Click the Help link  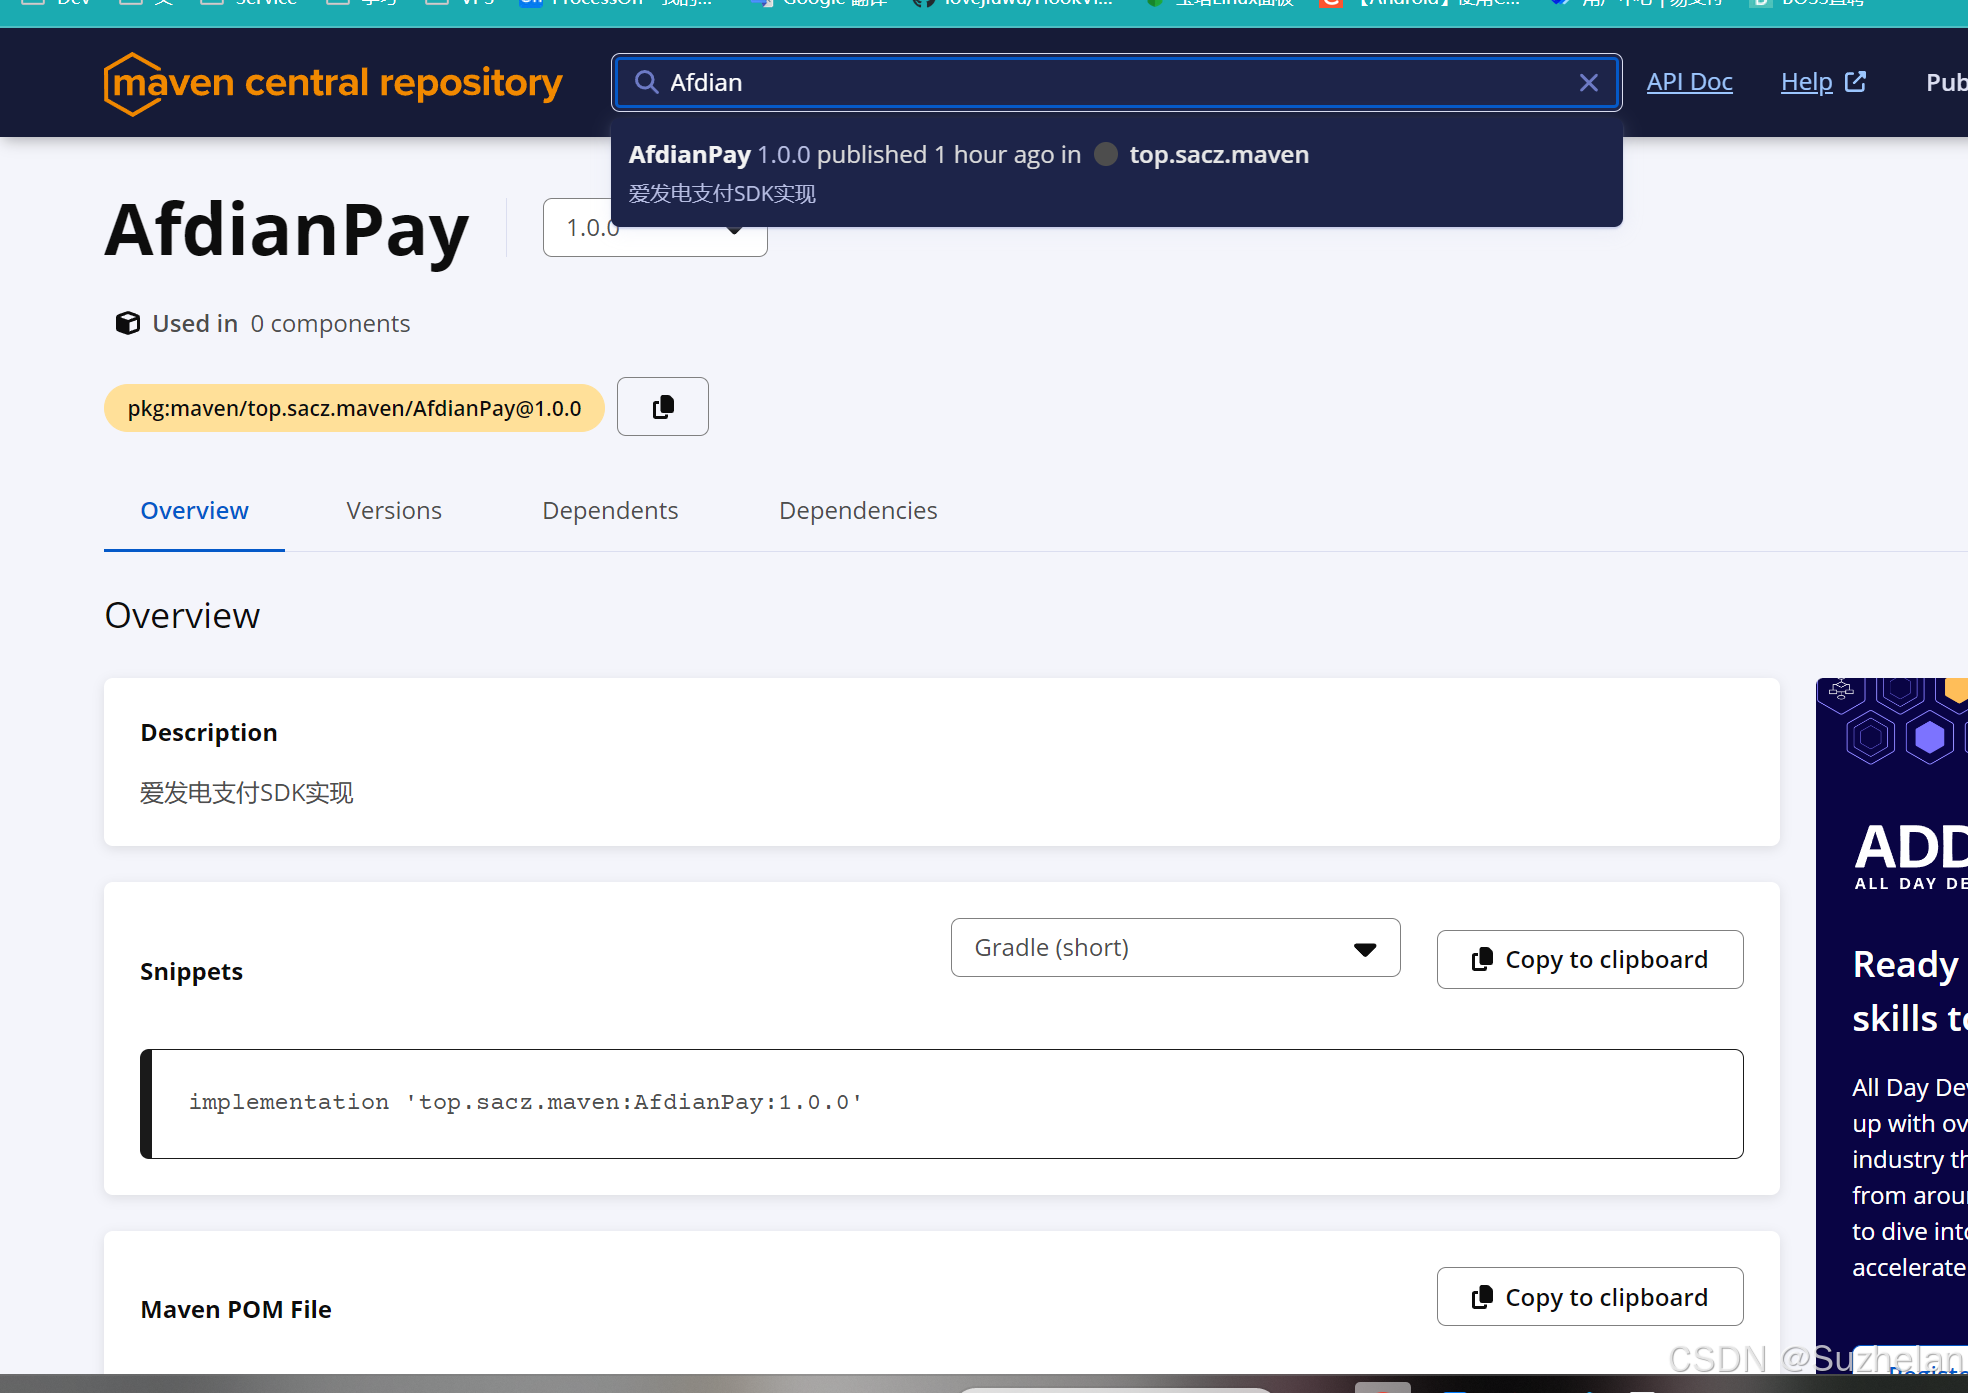point(1806,82)
